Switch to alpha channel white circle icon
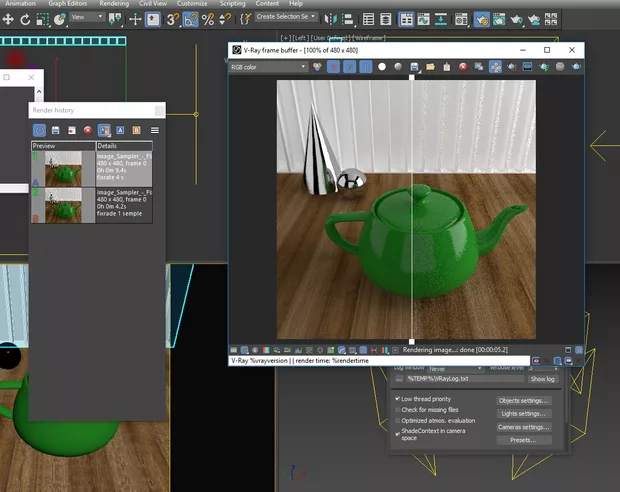This screenshot has height=492, width=620. tap(381, 67)
